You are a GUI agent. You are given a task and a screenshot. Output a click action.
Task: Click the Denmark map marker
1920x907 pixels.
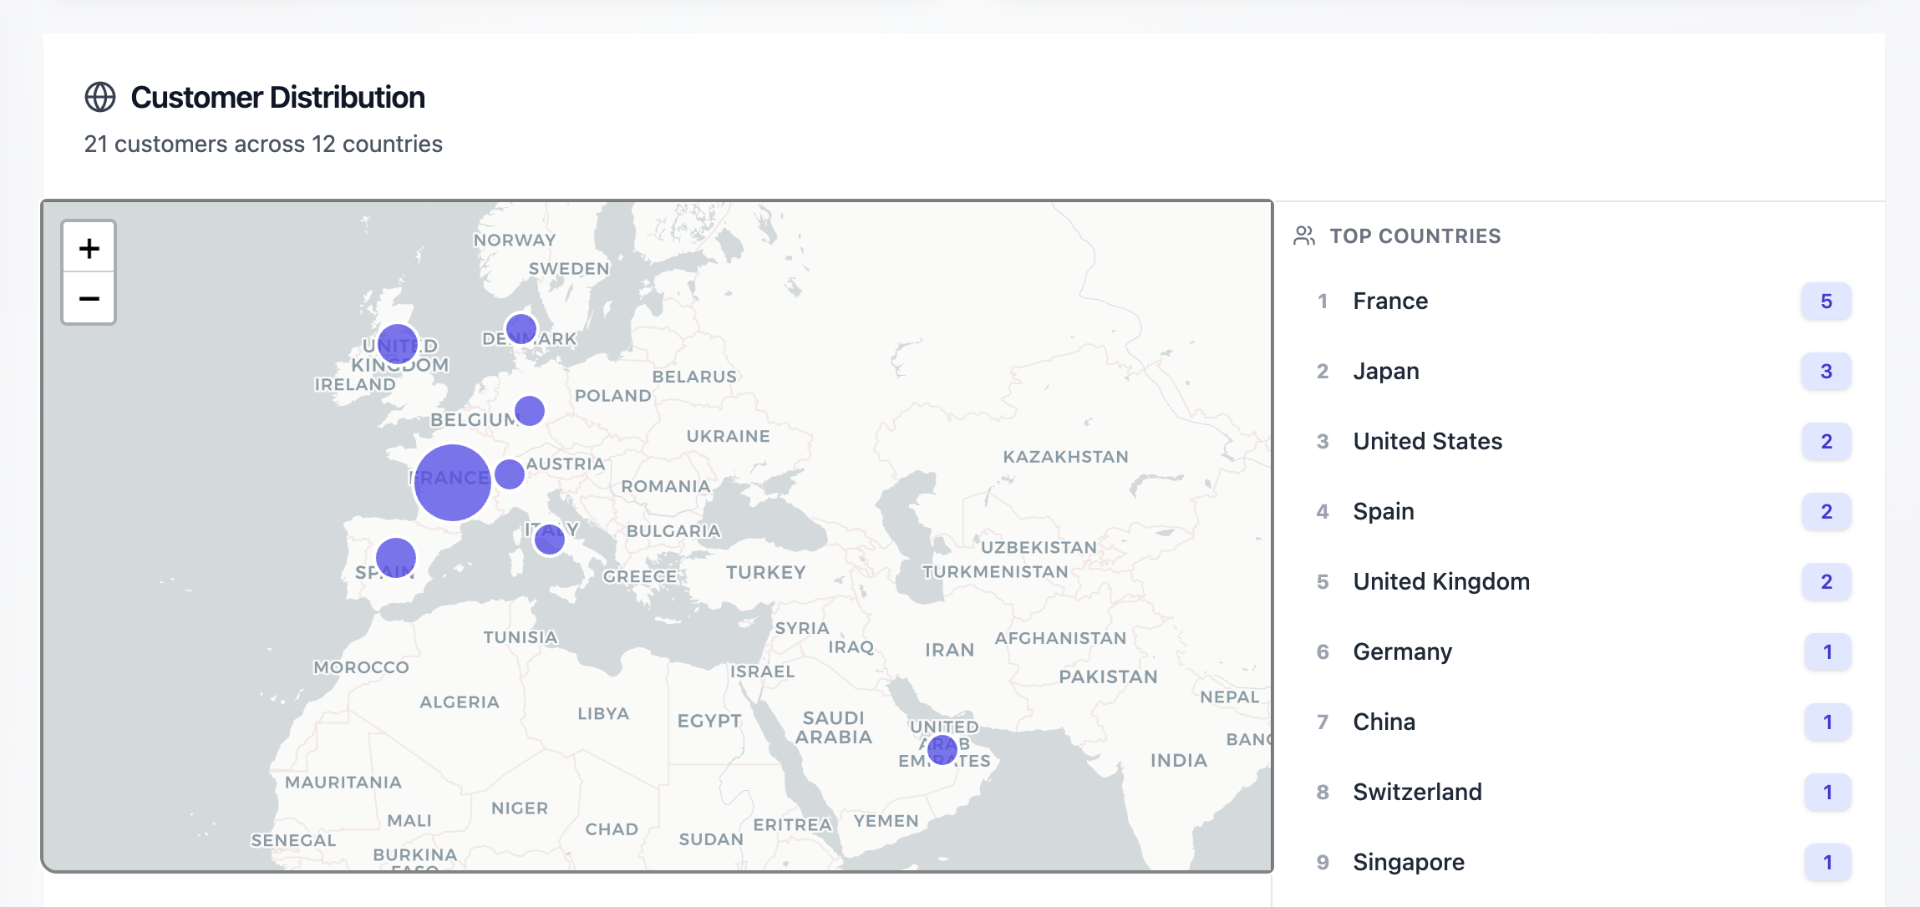coord(521,328)
